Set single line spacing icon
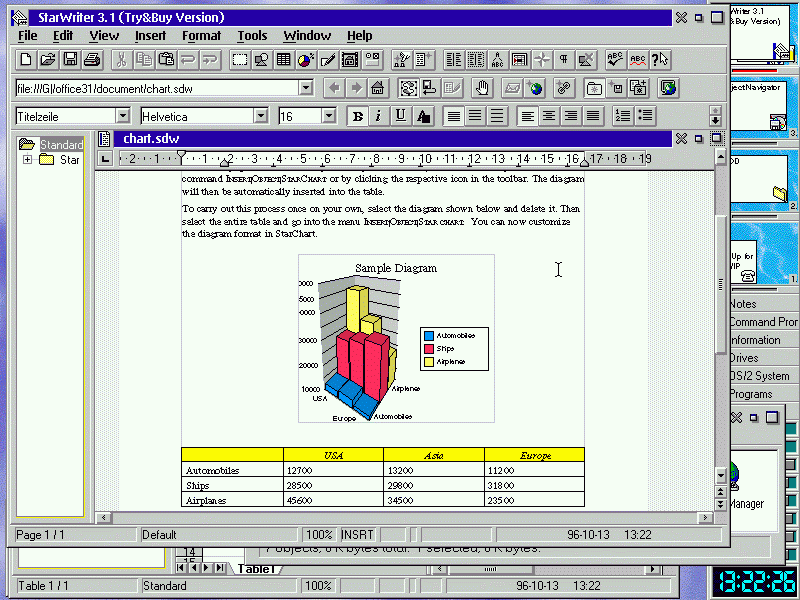This screenshot has width=800, height=600. [x=453, y=116]
